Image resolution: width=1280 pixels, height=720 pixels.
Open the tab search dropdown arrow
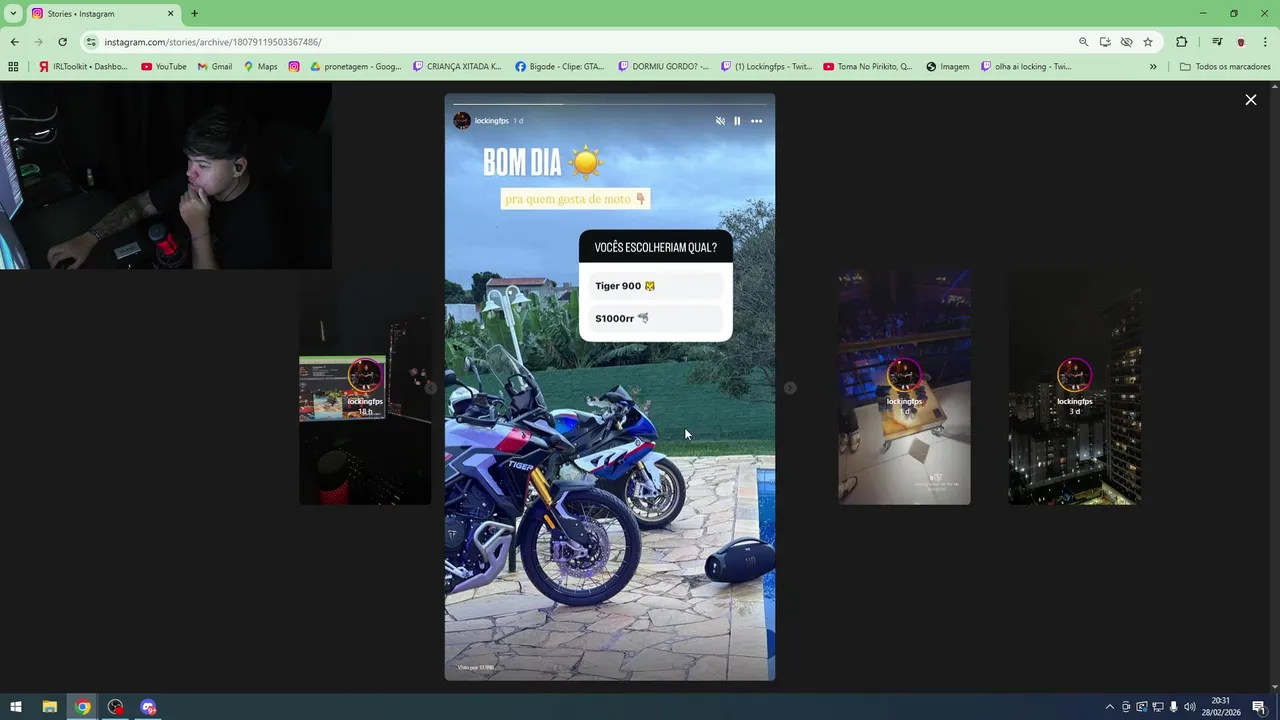[13, 13]
